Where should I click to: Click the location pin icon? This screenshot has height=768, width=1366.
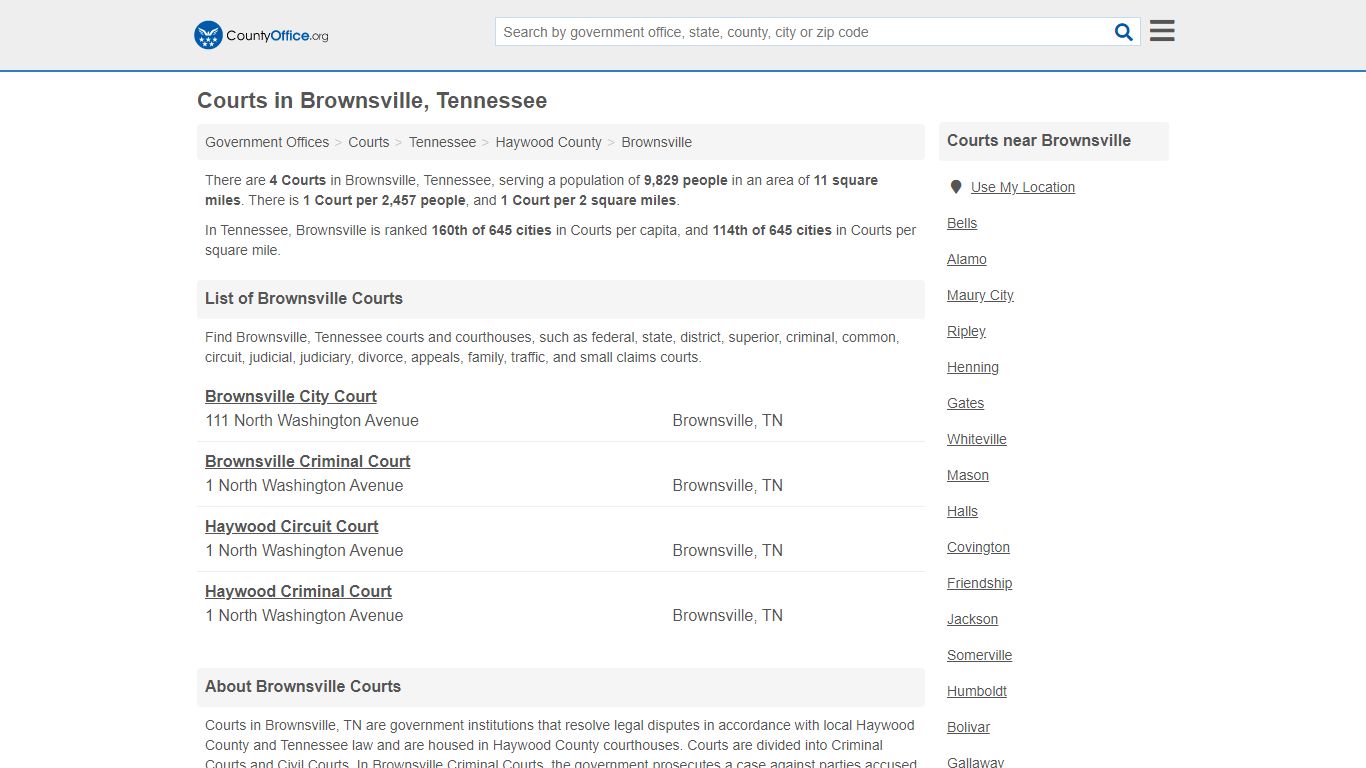(x=956, y=187)
